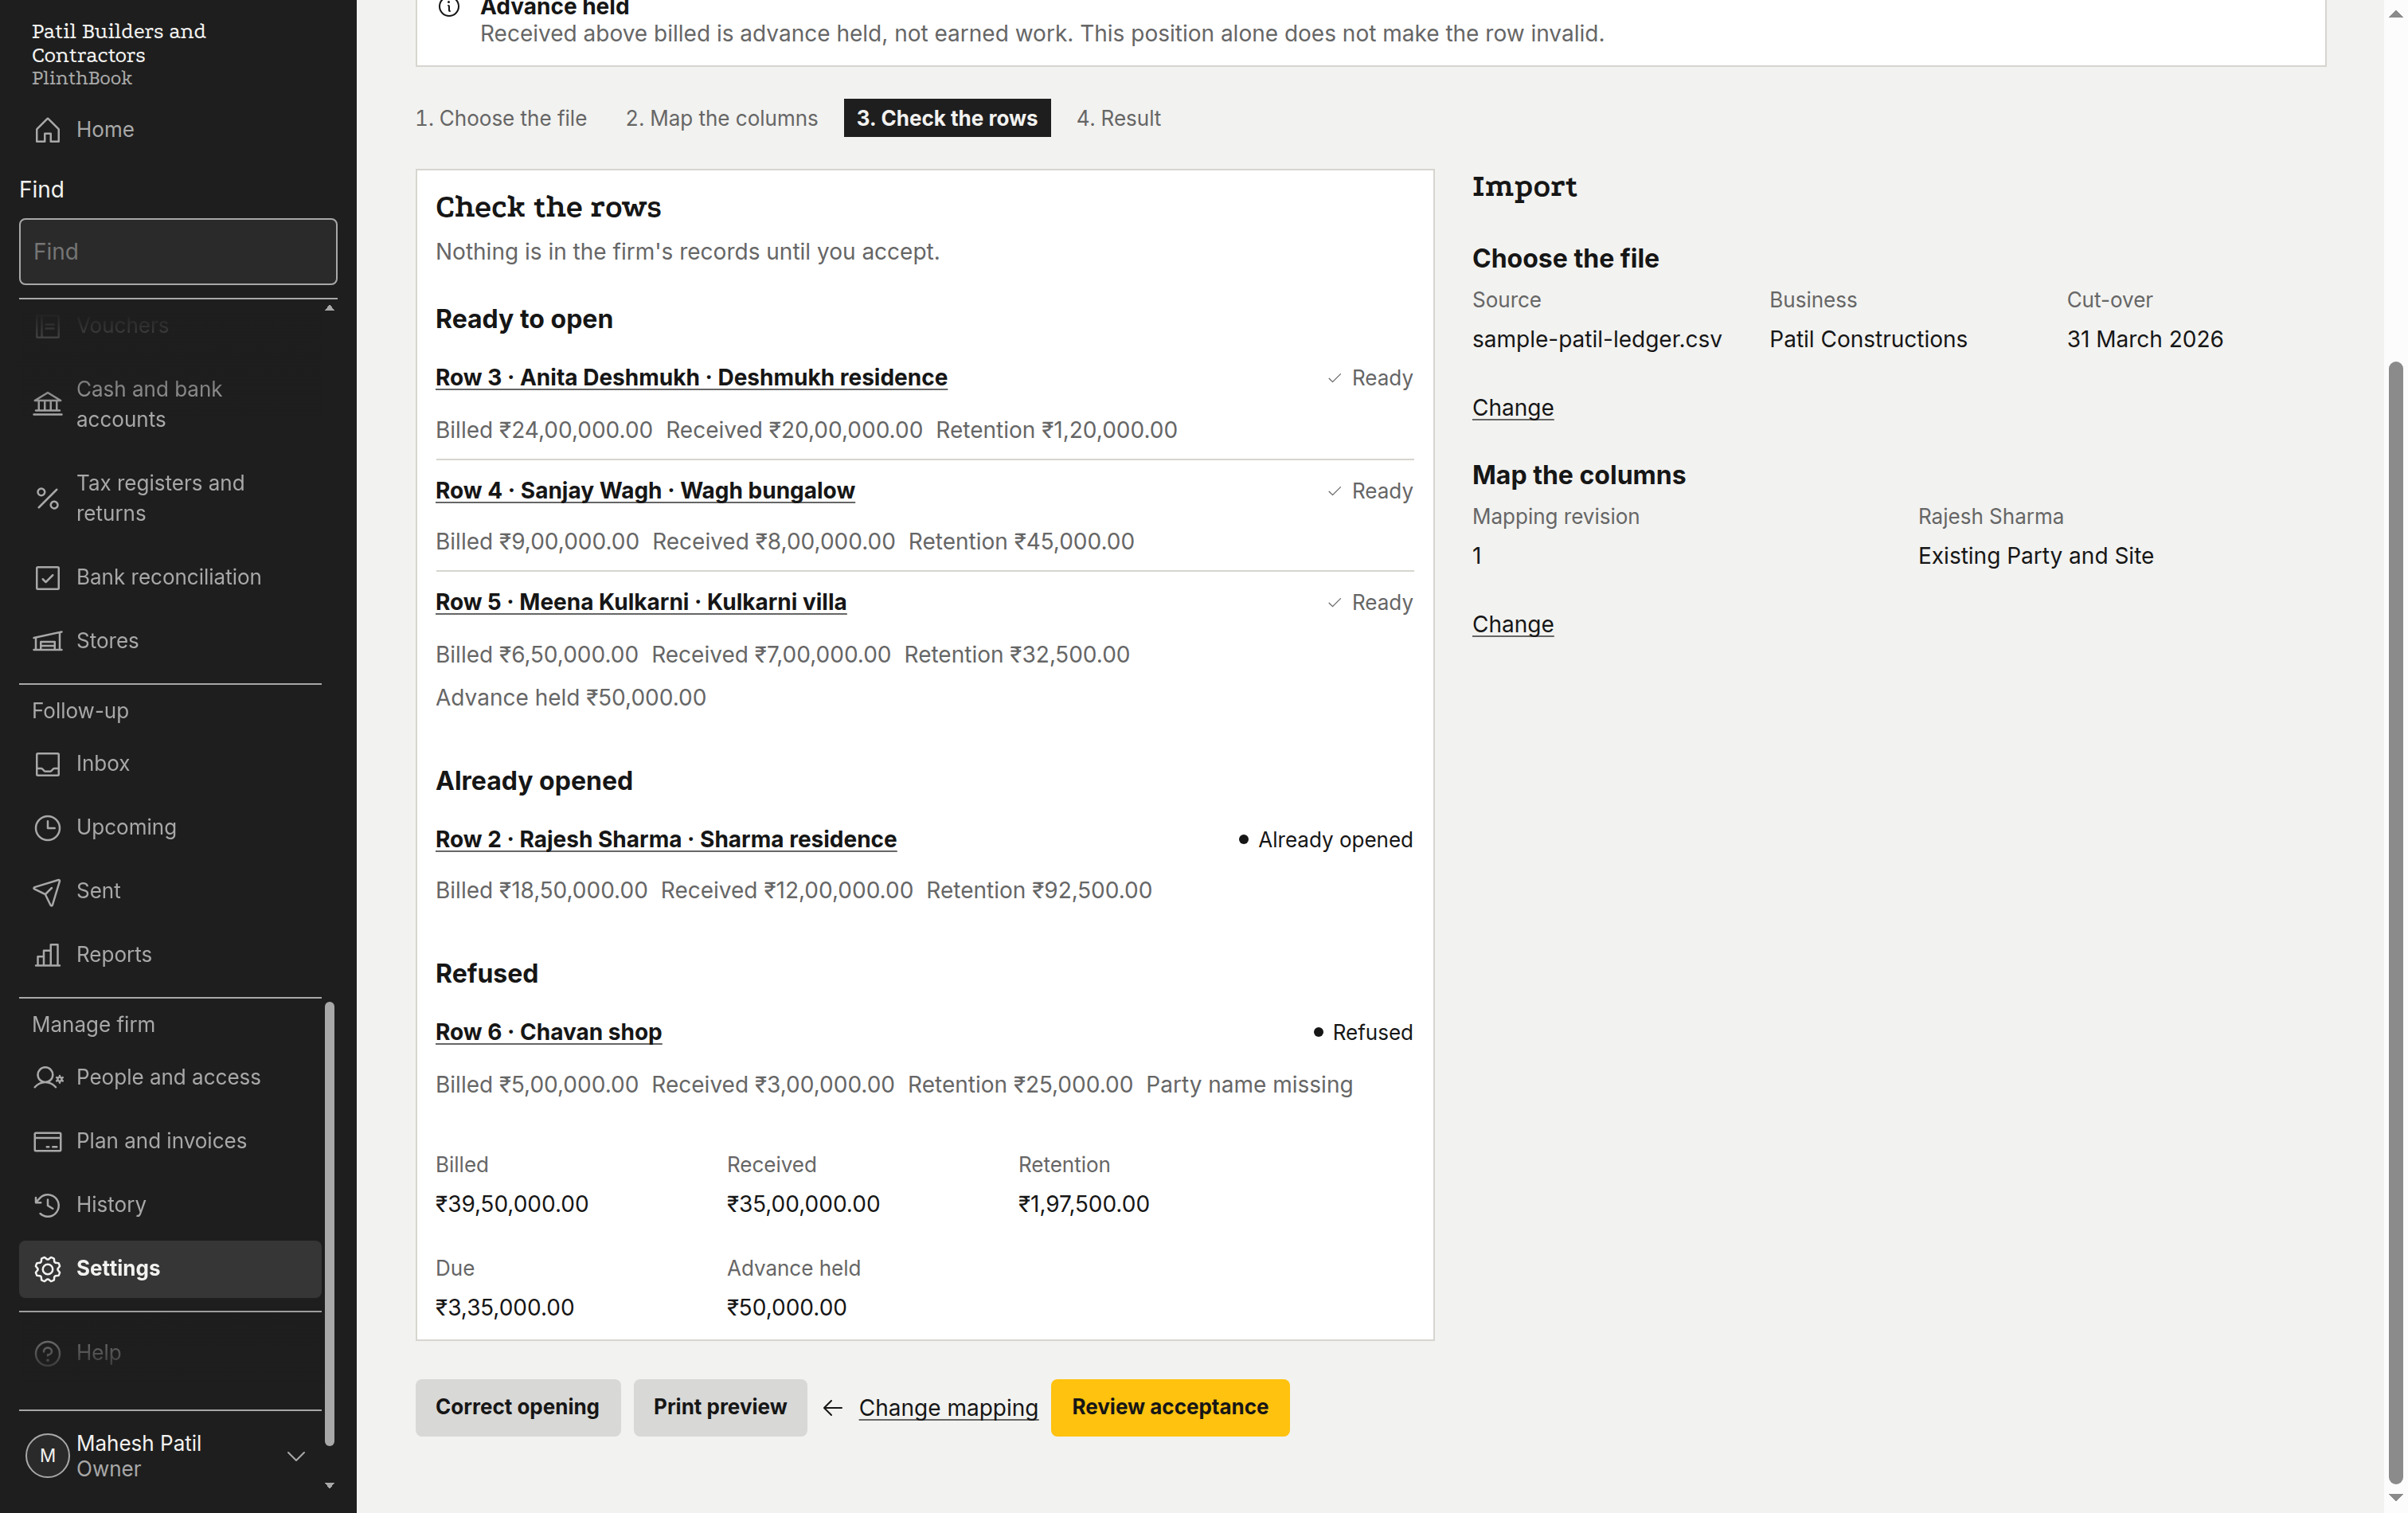The image size is (2408, 1513).
Task: Click the Print preview button
Action: pyautogui.click(x=720, y=1408)
